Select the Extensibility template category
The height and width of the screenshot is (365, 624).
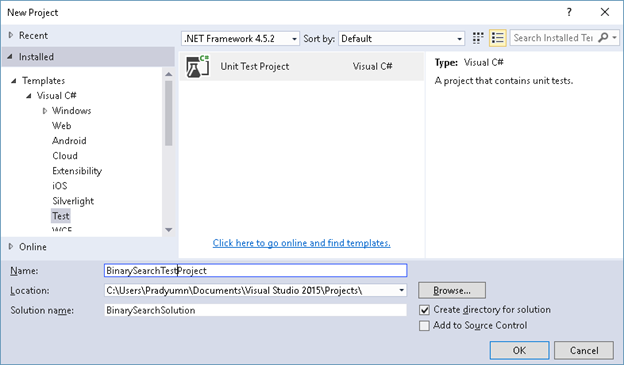click(77, 171)
